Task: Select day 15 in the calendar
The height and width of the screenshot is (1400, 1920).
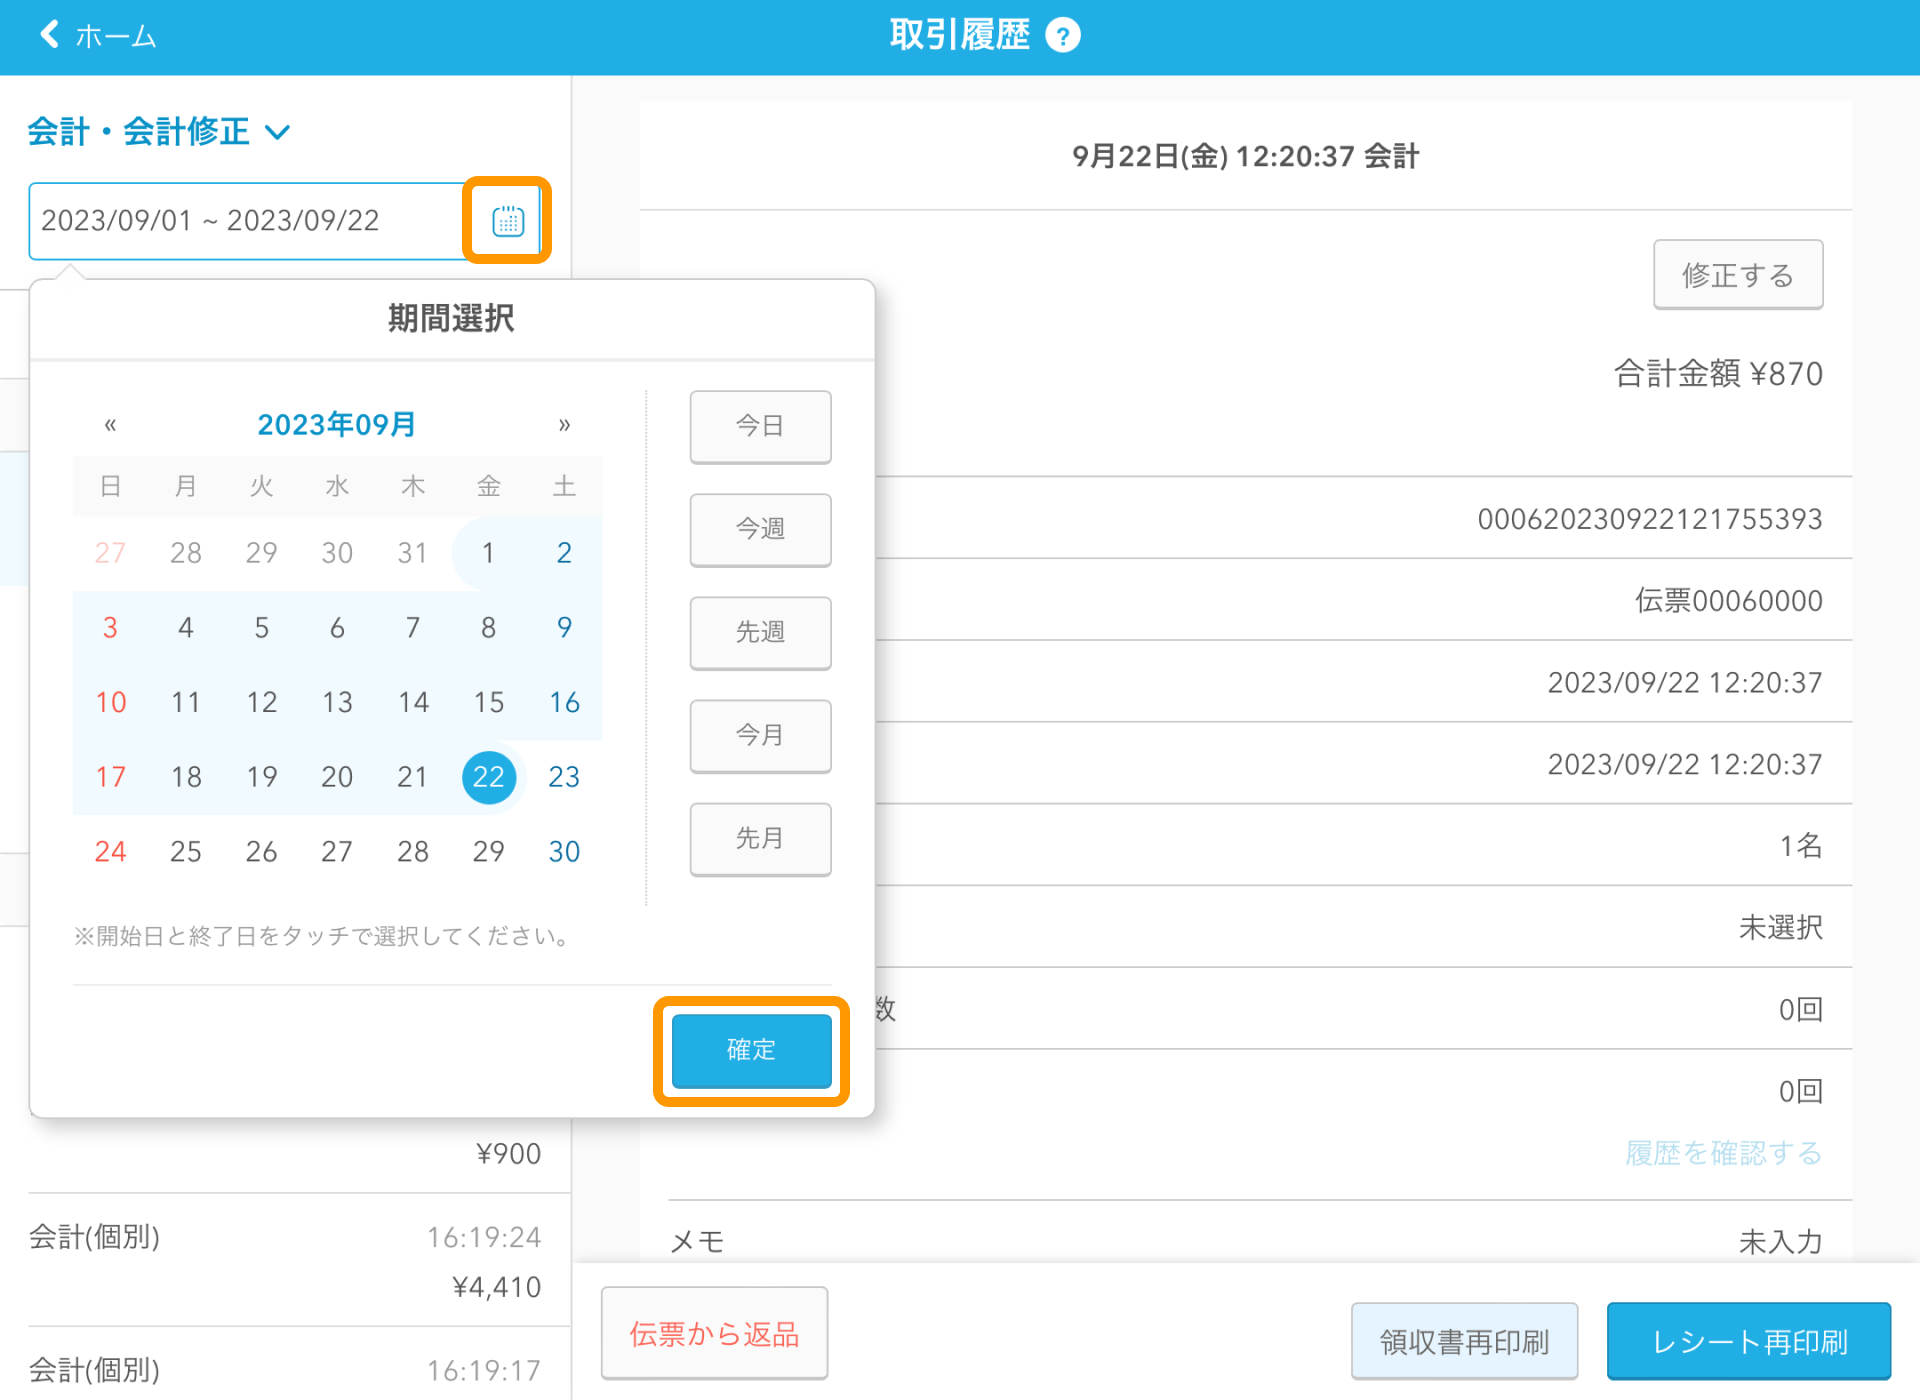Action: click(x=488, y=702)
